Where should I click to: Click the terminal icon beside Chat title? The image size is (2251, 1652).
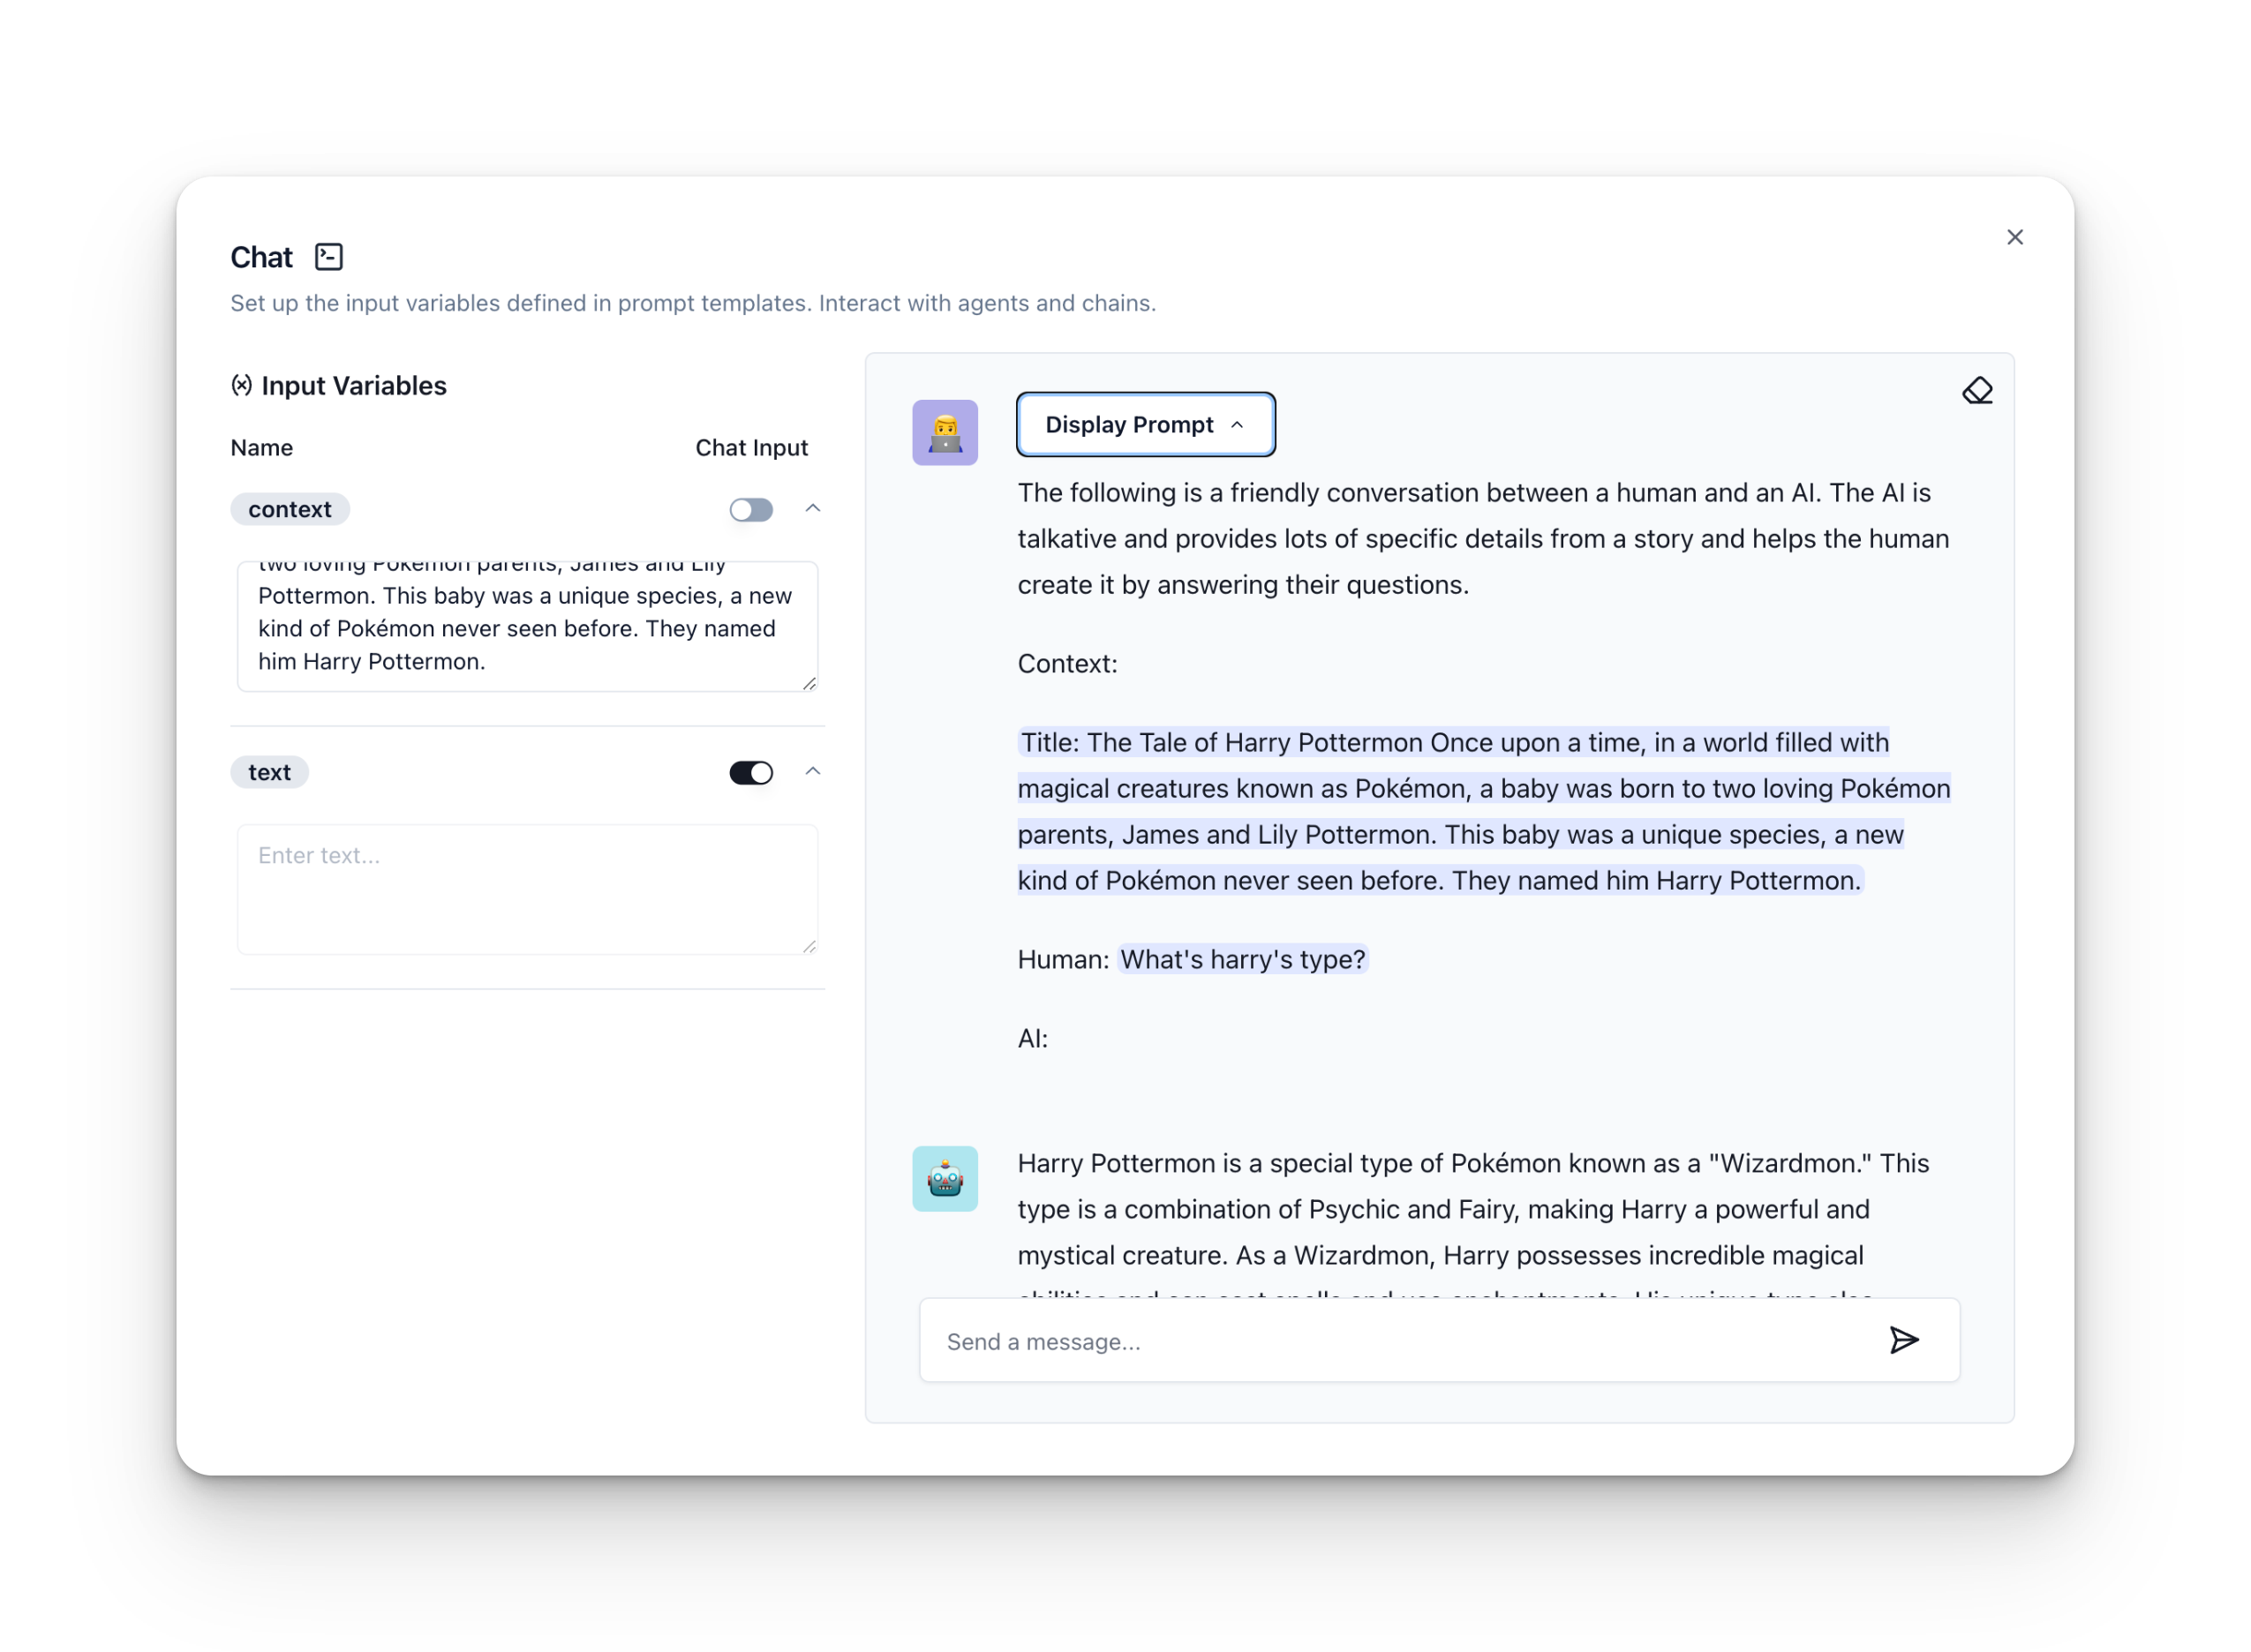(328, 257)
